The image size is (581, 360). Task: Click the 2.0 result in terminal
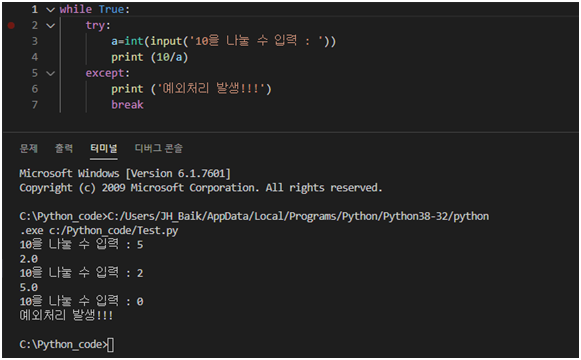[29, 259]
